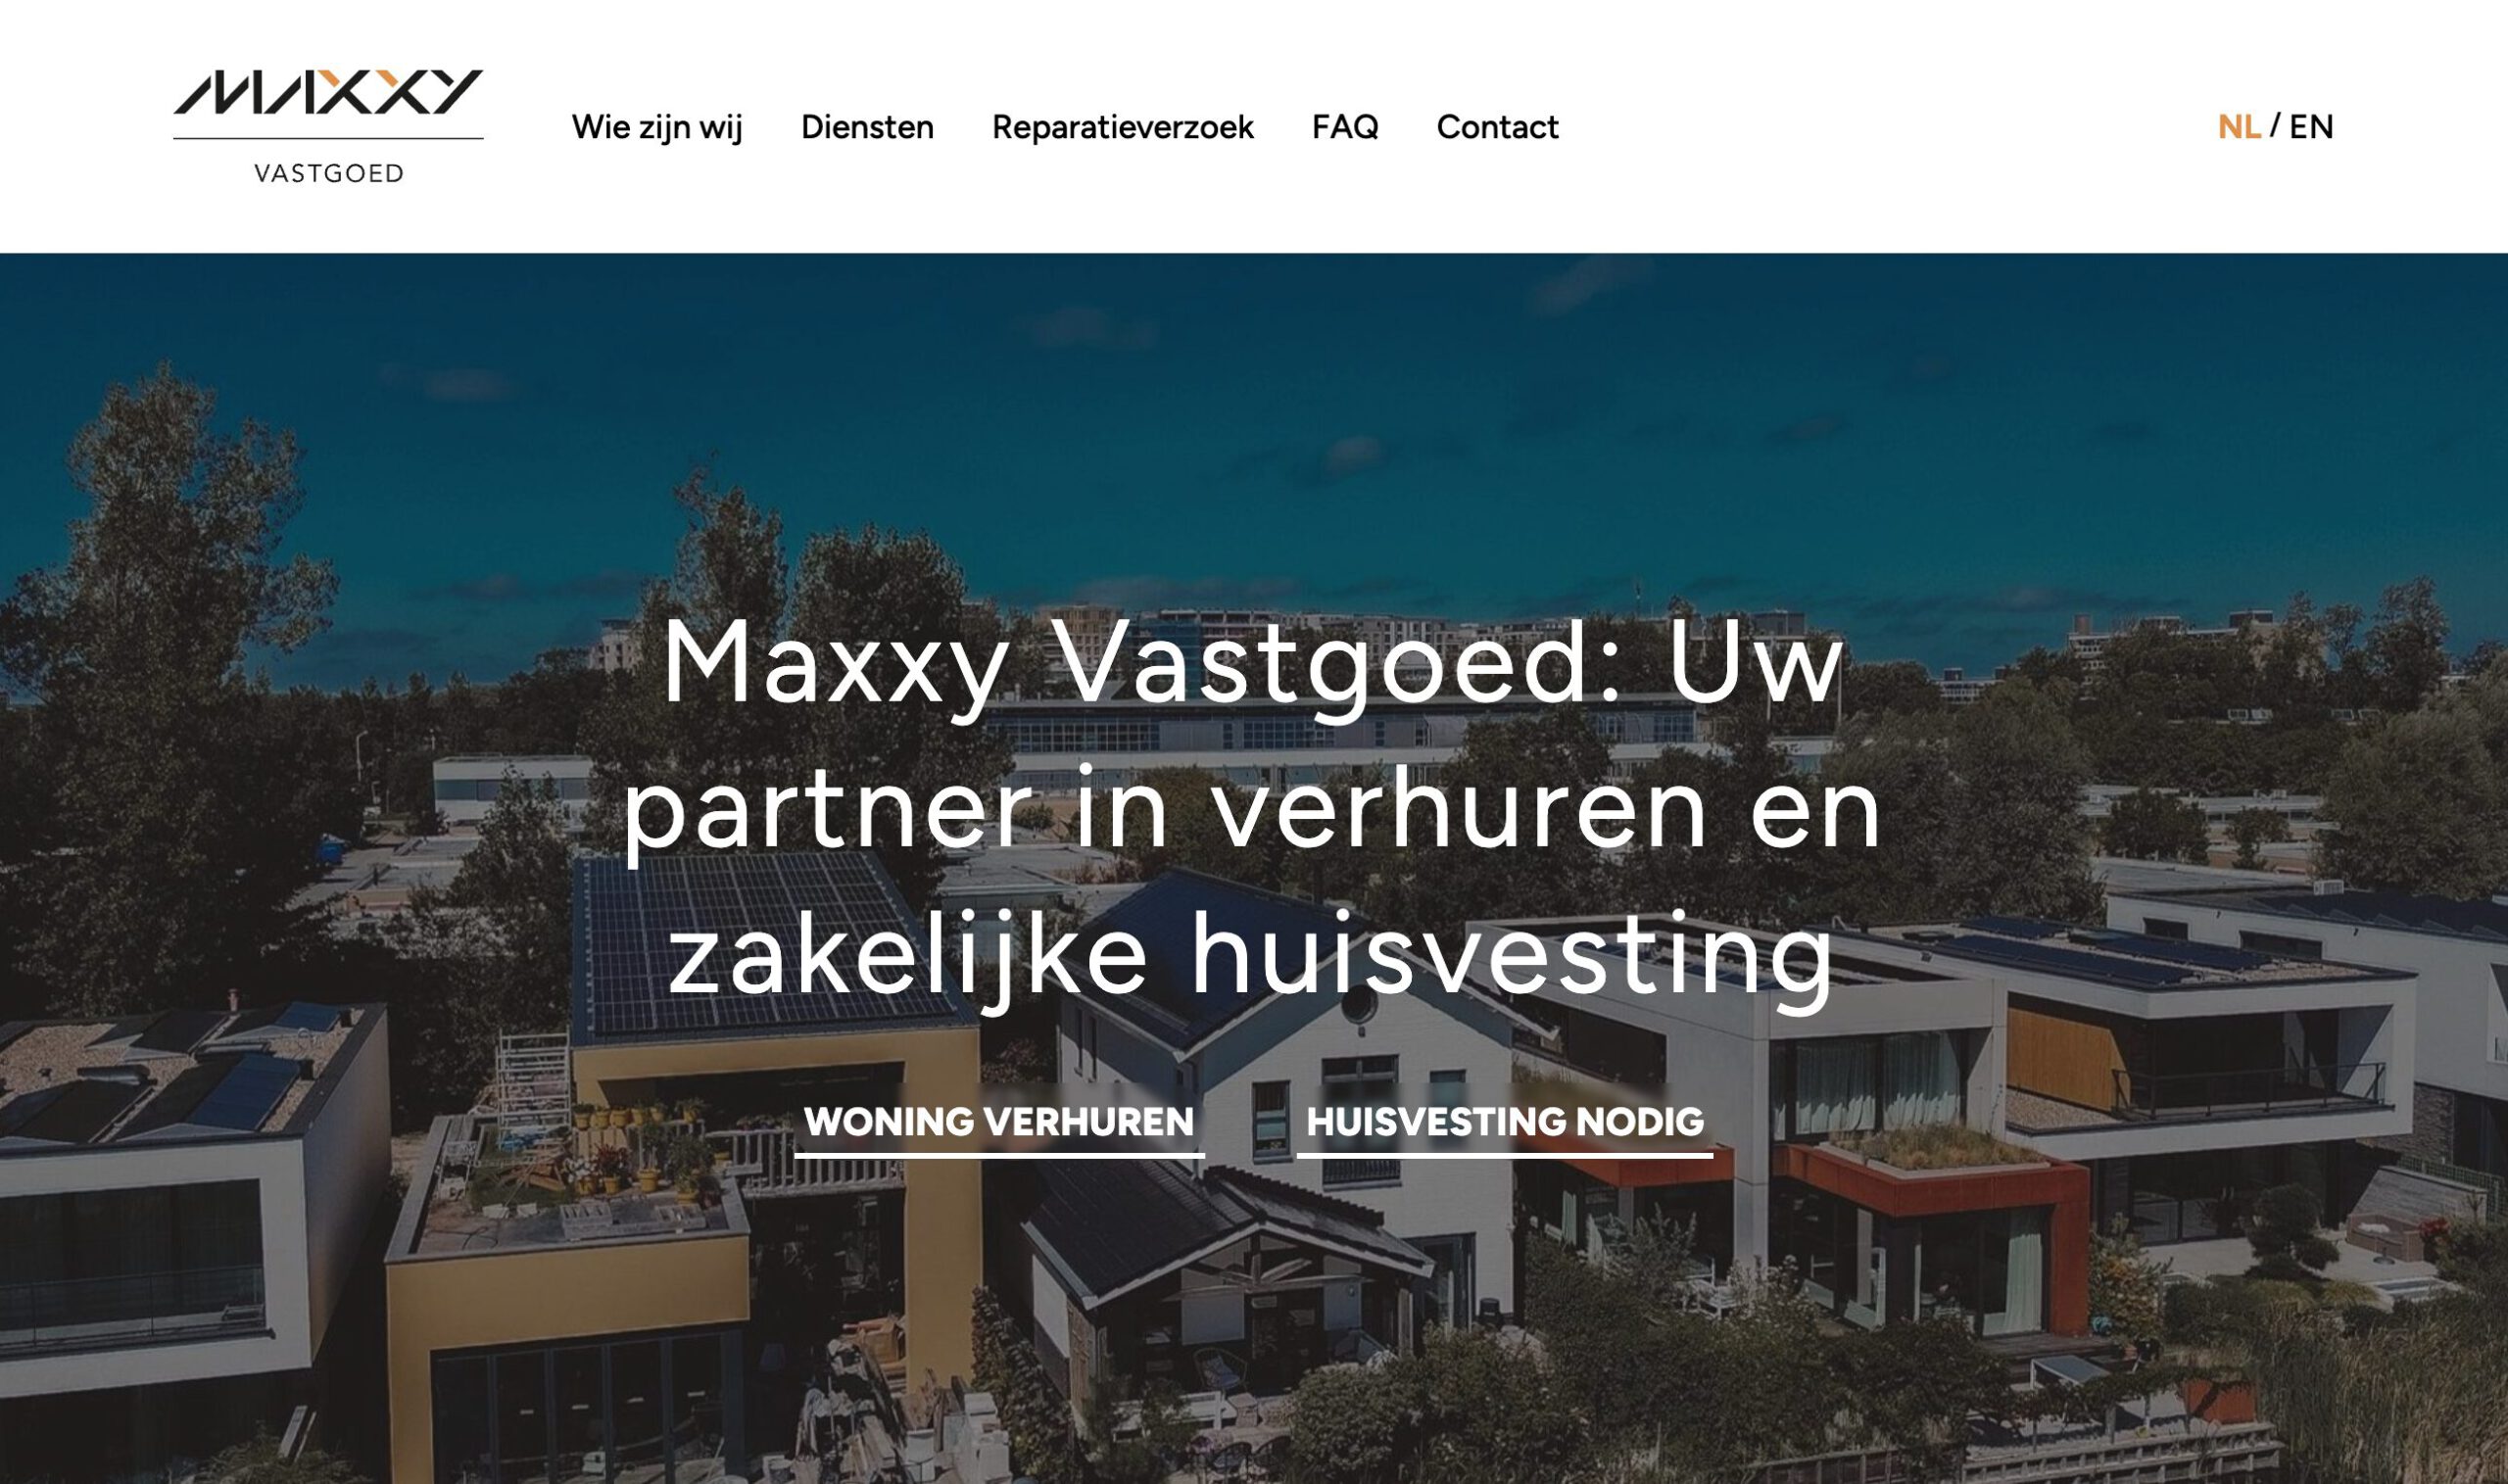Open the Contact page

pyautogui.click(x=1497, y=127)
